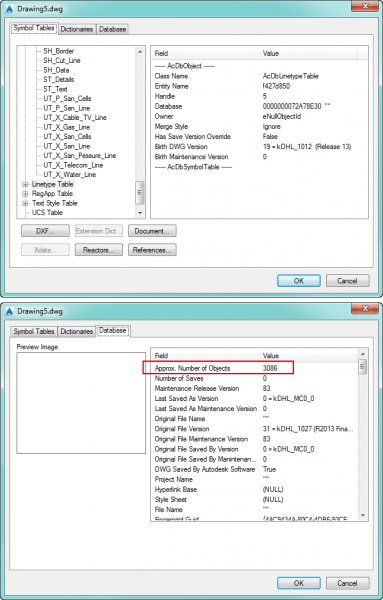Open Database tab in upper dialog

(x=112, y=29)
